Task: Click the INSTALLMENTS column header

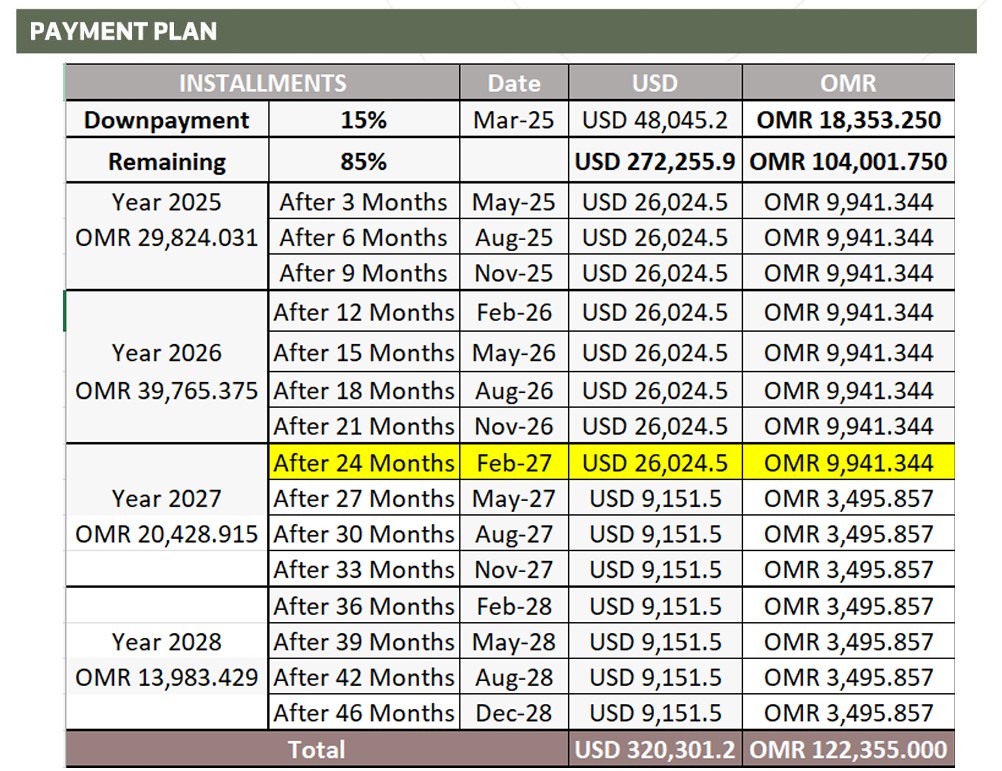Action: pyautogui.click(x=263, y=83)
